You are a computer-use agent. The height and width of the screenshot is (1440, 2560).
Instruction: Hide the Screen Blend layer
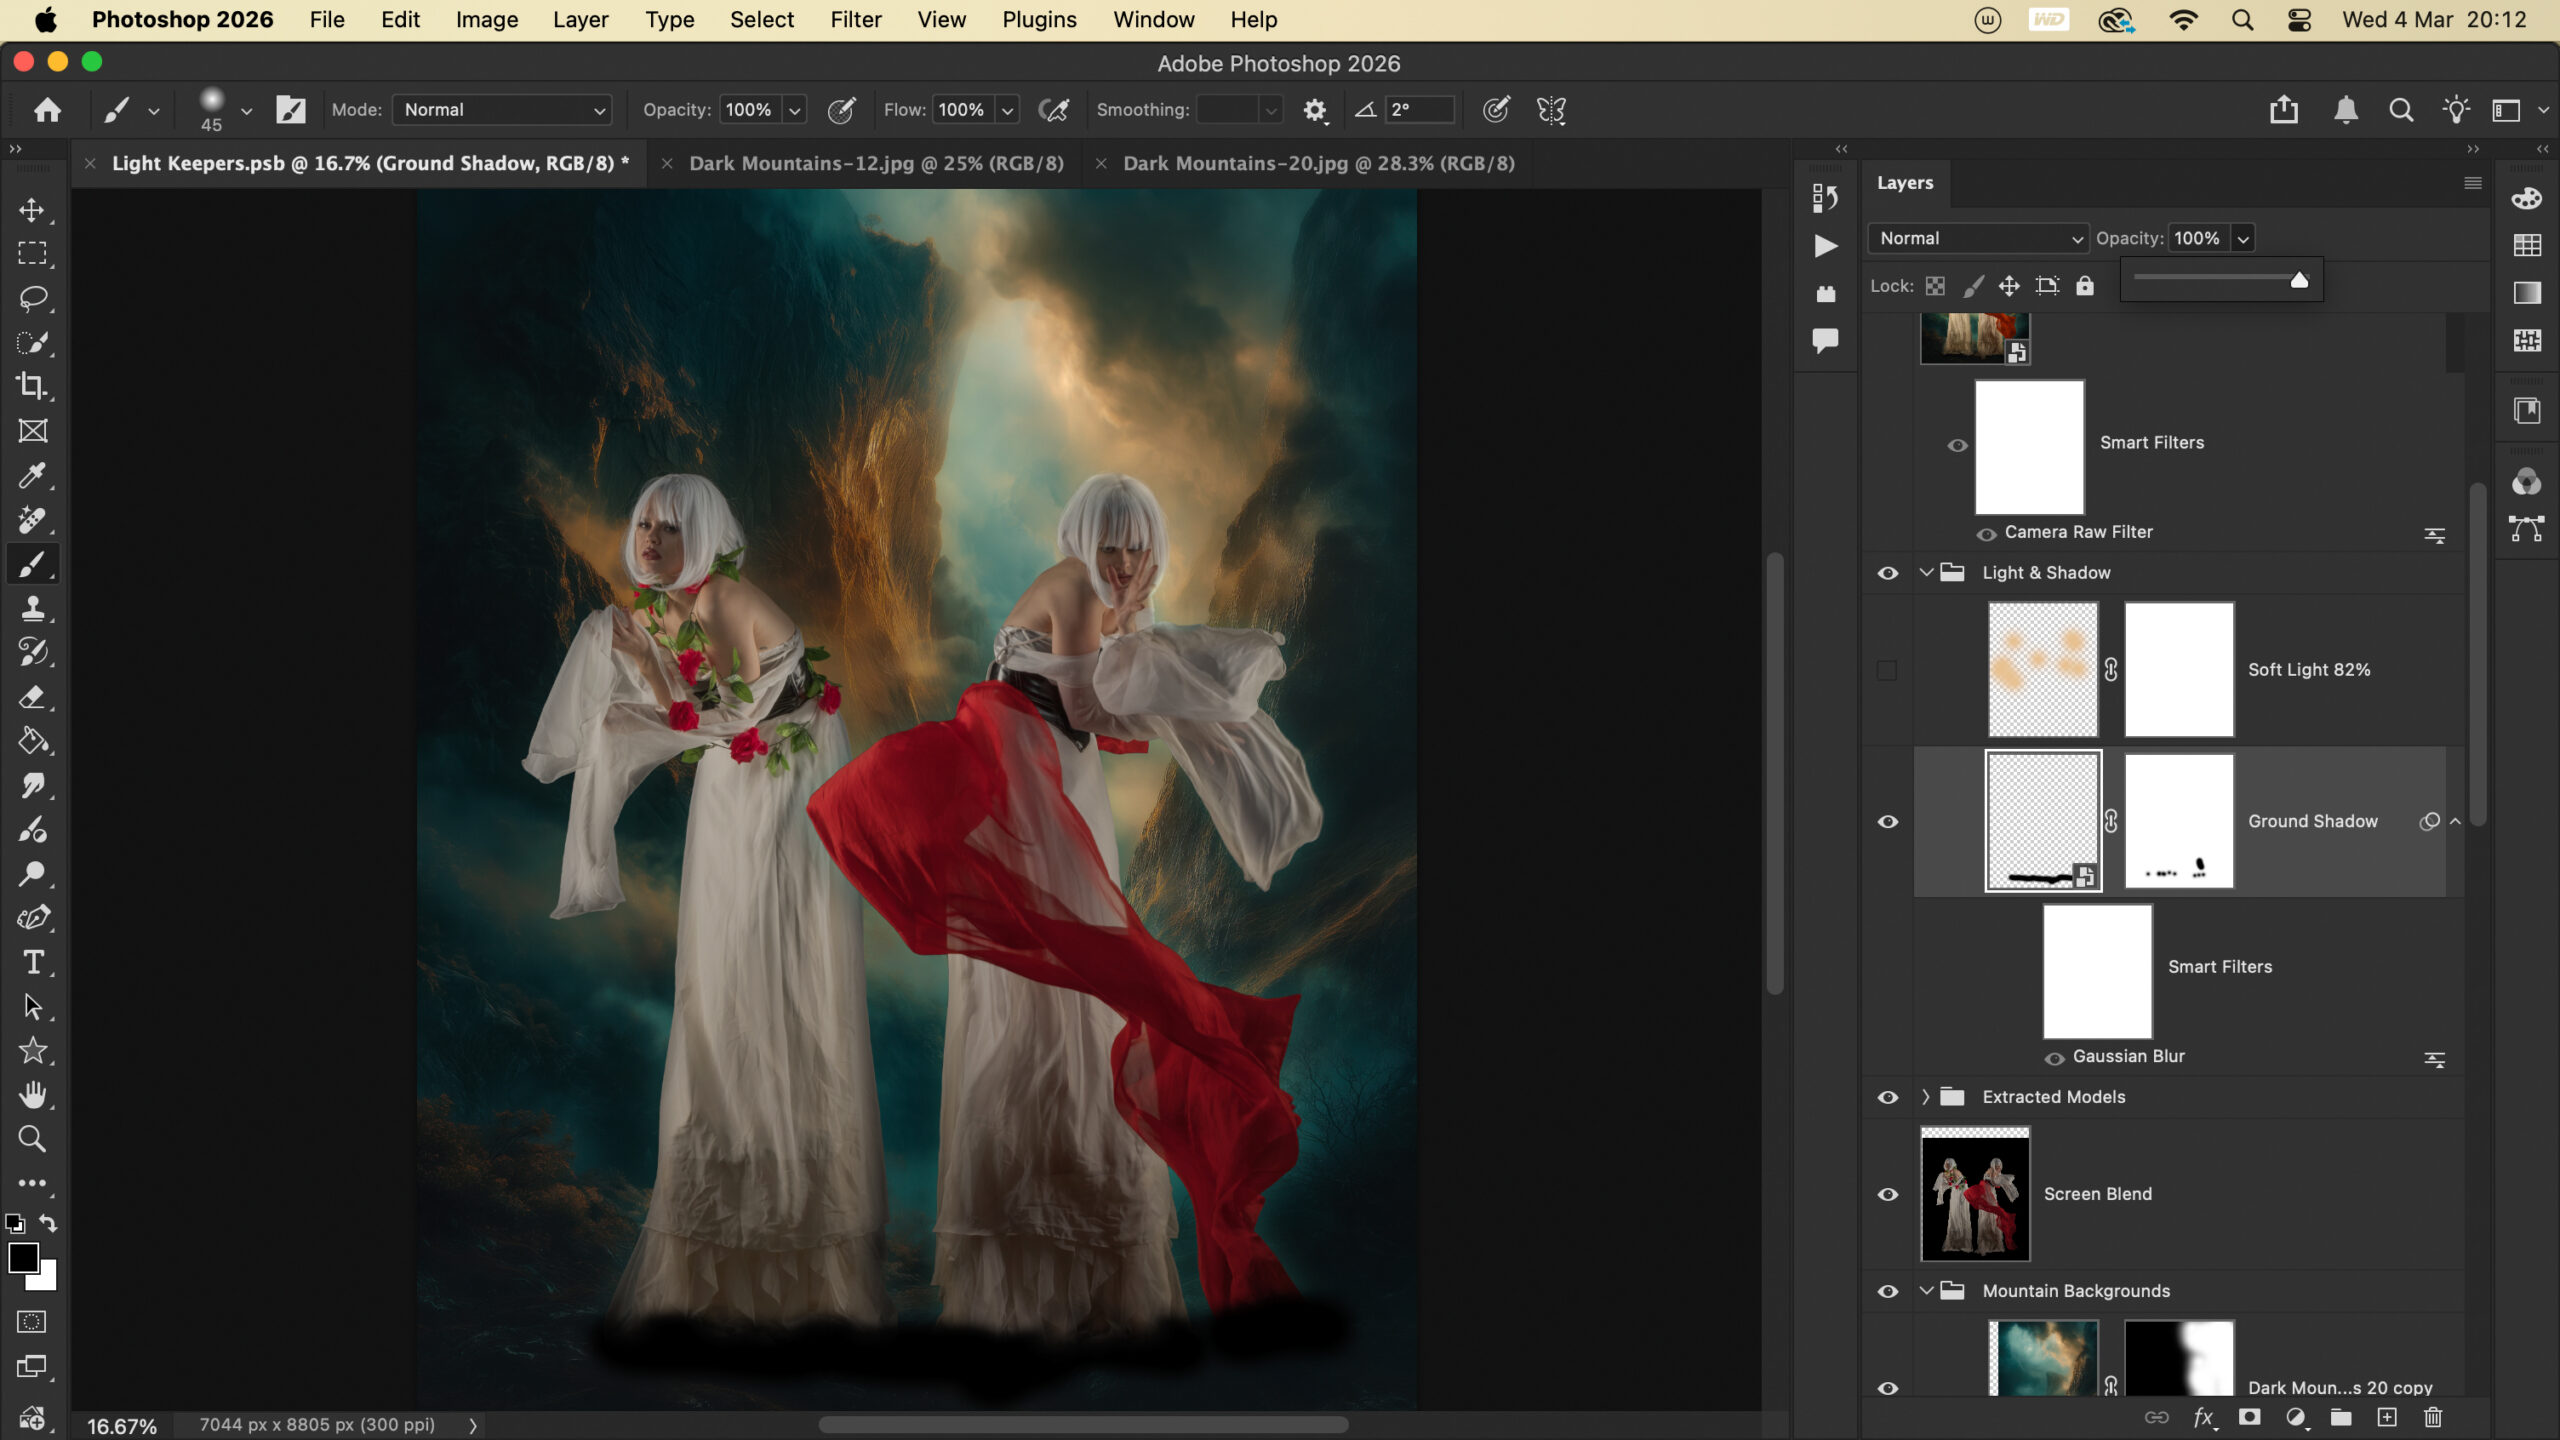1887,1194
